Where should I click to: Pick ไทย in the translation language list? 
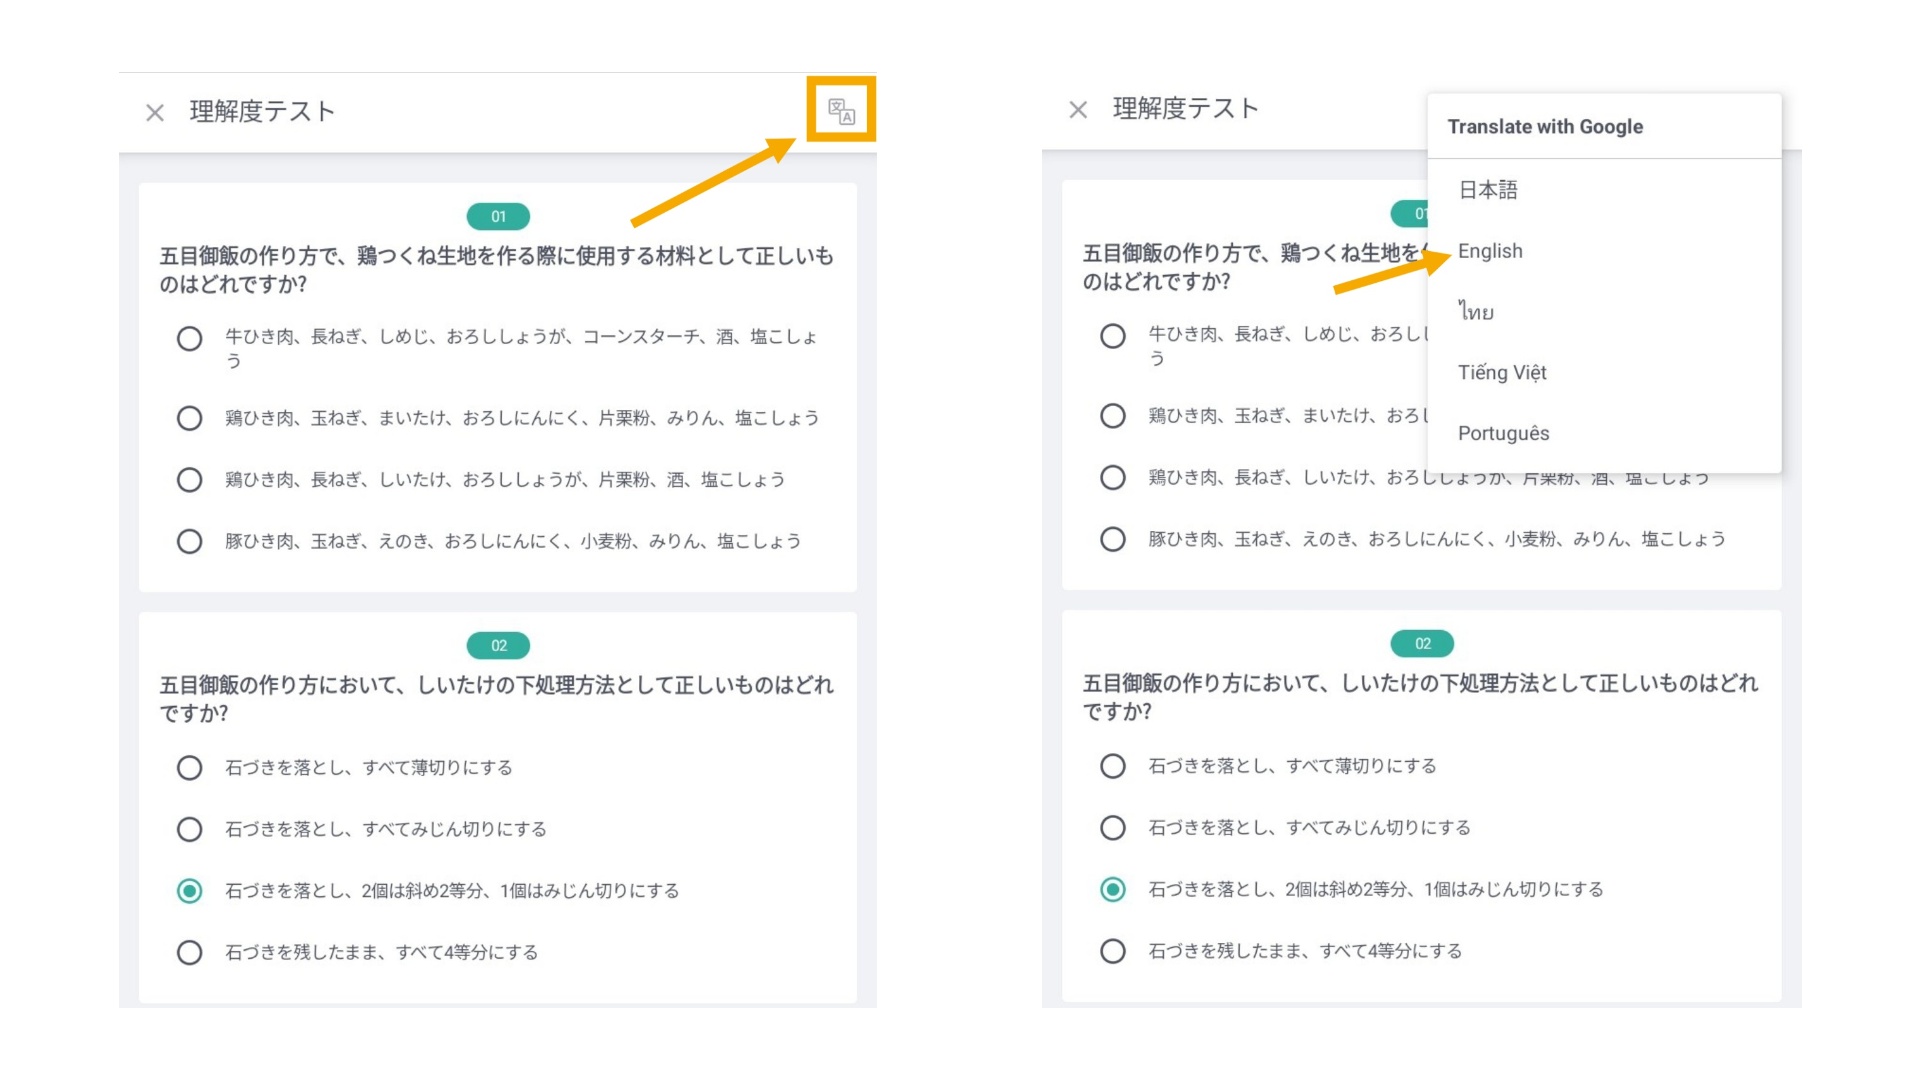1476,312
